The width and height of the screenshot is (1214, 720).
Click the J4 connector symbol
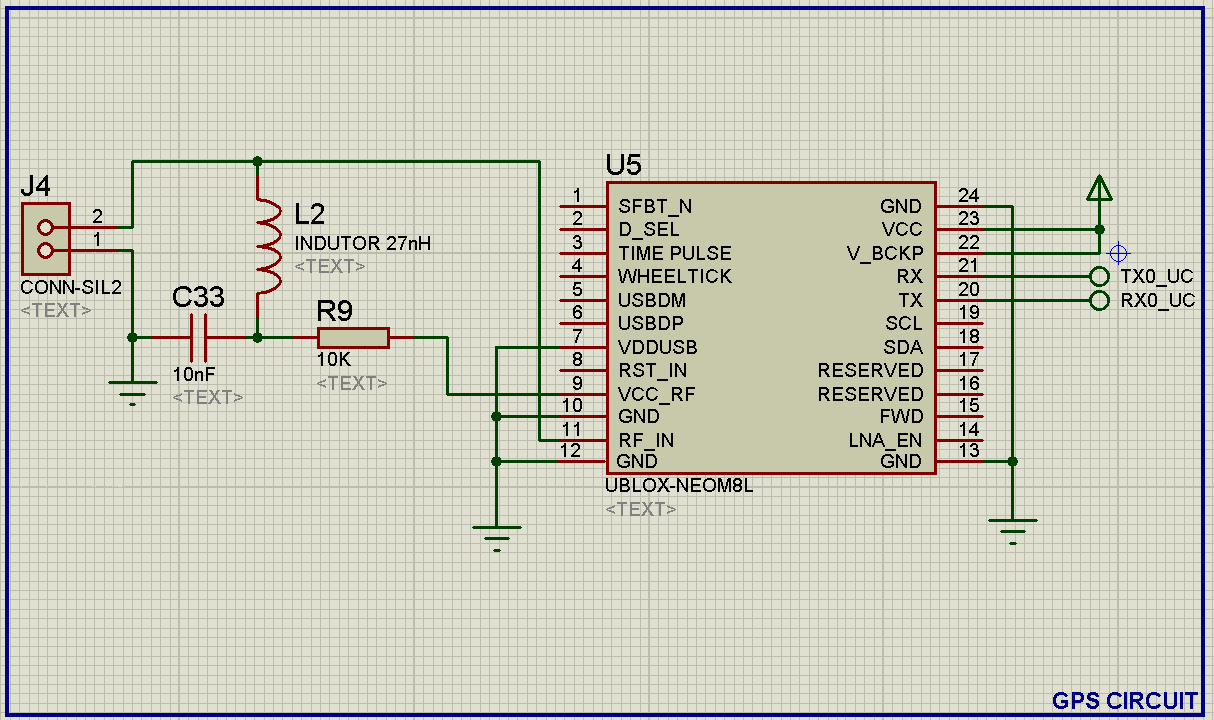pos(46,238)
